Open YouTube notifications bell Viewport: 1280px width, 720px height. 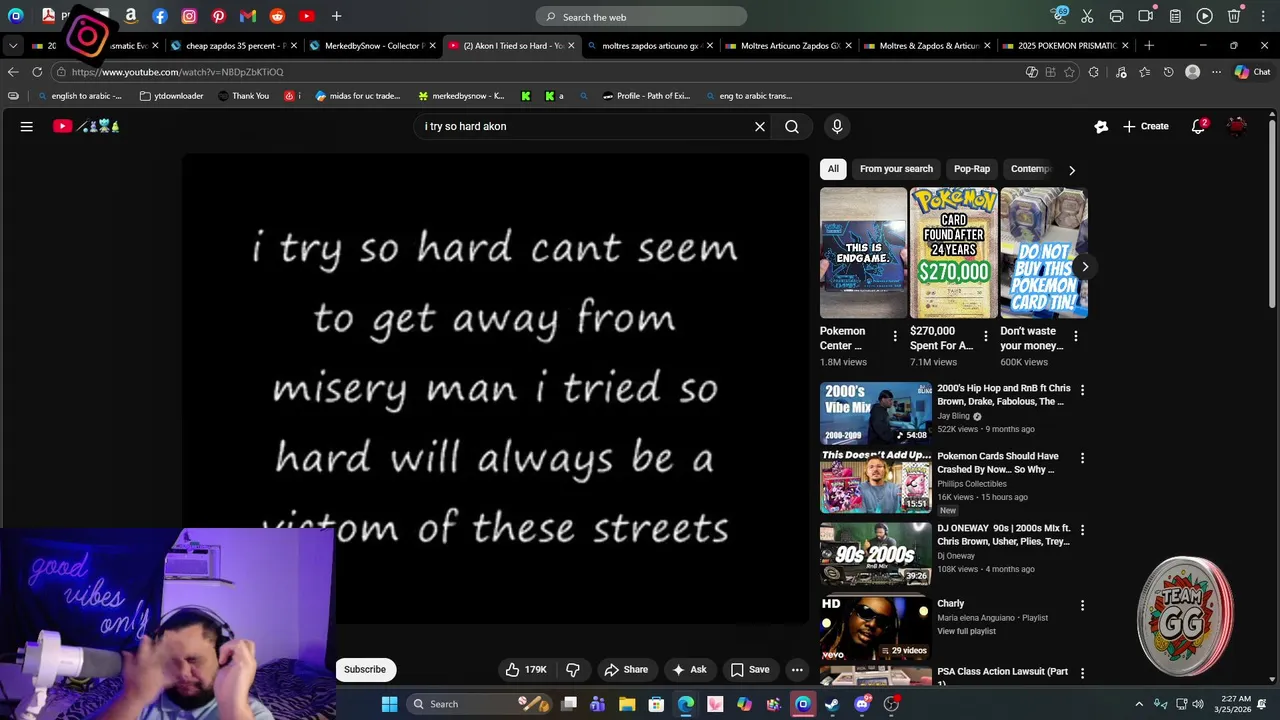click(x=1198, y=126)
